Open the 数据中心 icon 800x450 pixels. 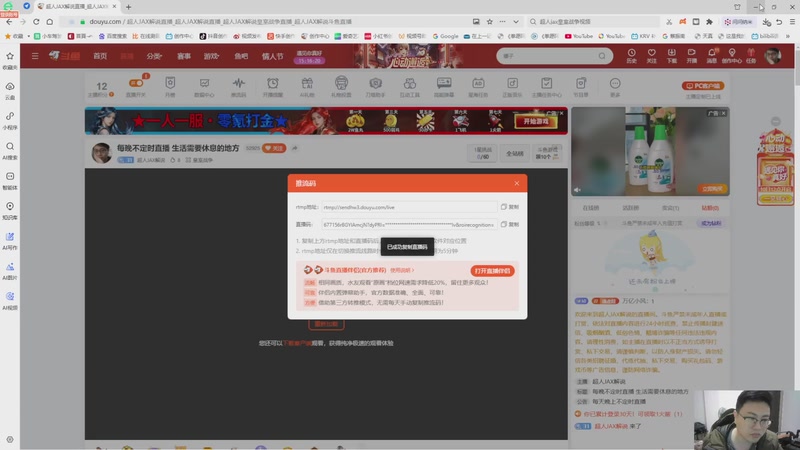[x=204, y=86]
